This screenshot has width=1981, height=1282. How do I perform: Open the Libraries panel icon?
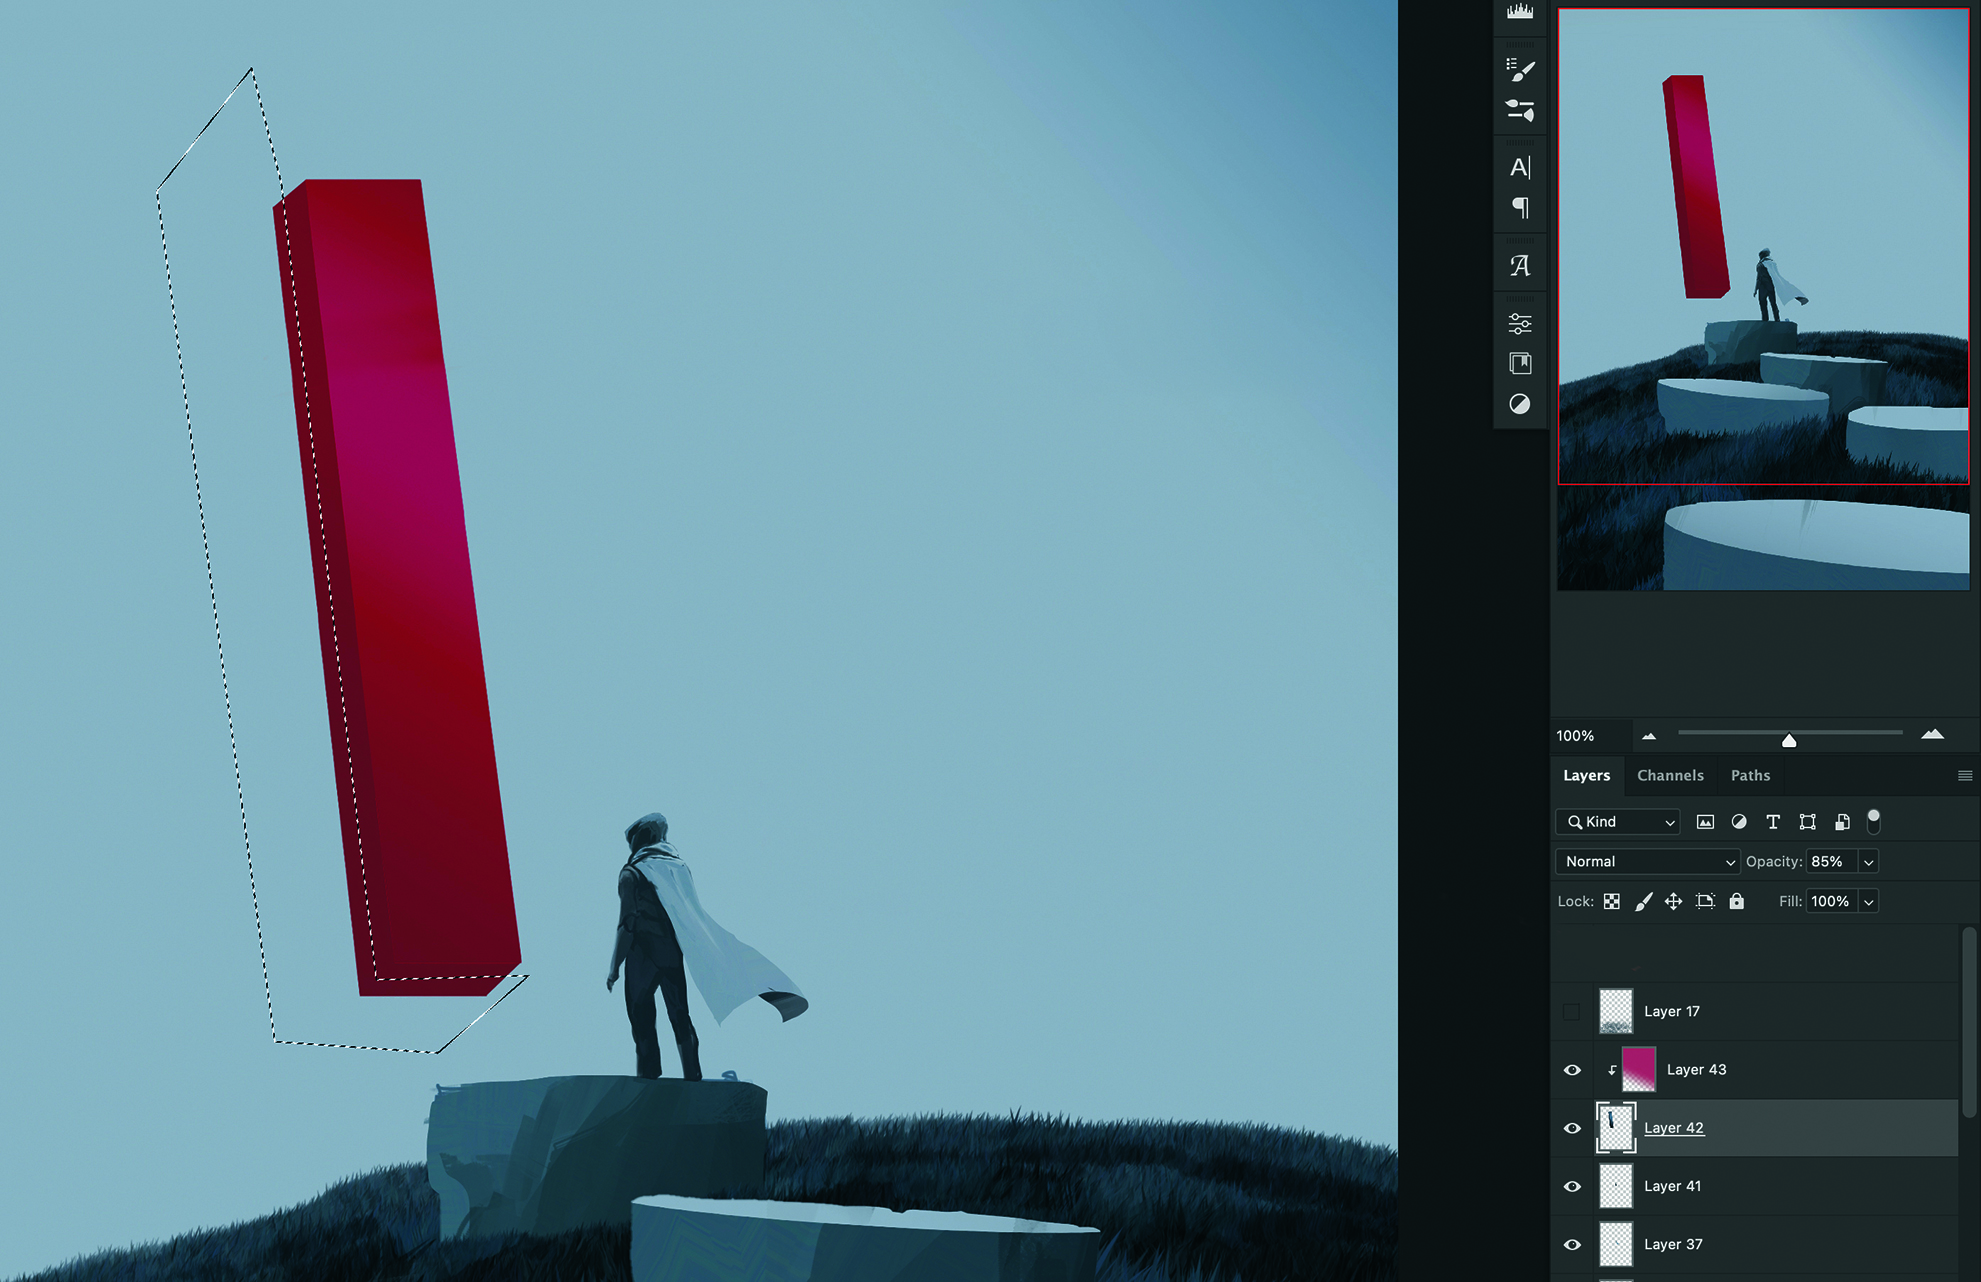tap(1520, 363)
